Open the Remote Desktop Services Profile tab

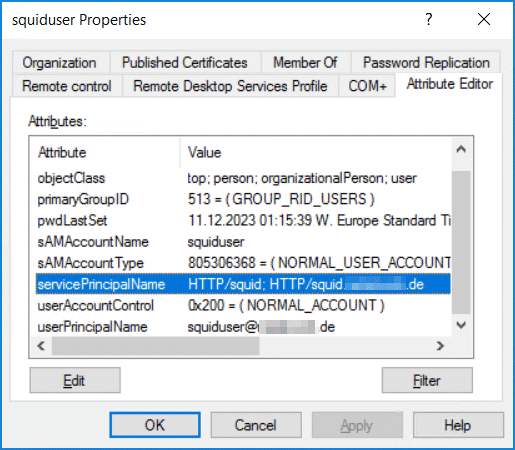tap(230, 86)
